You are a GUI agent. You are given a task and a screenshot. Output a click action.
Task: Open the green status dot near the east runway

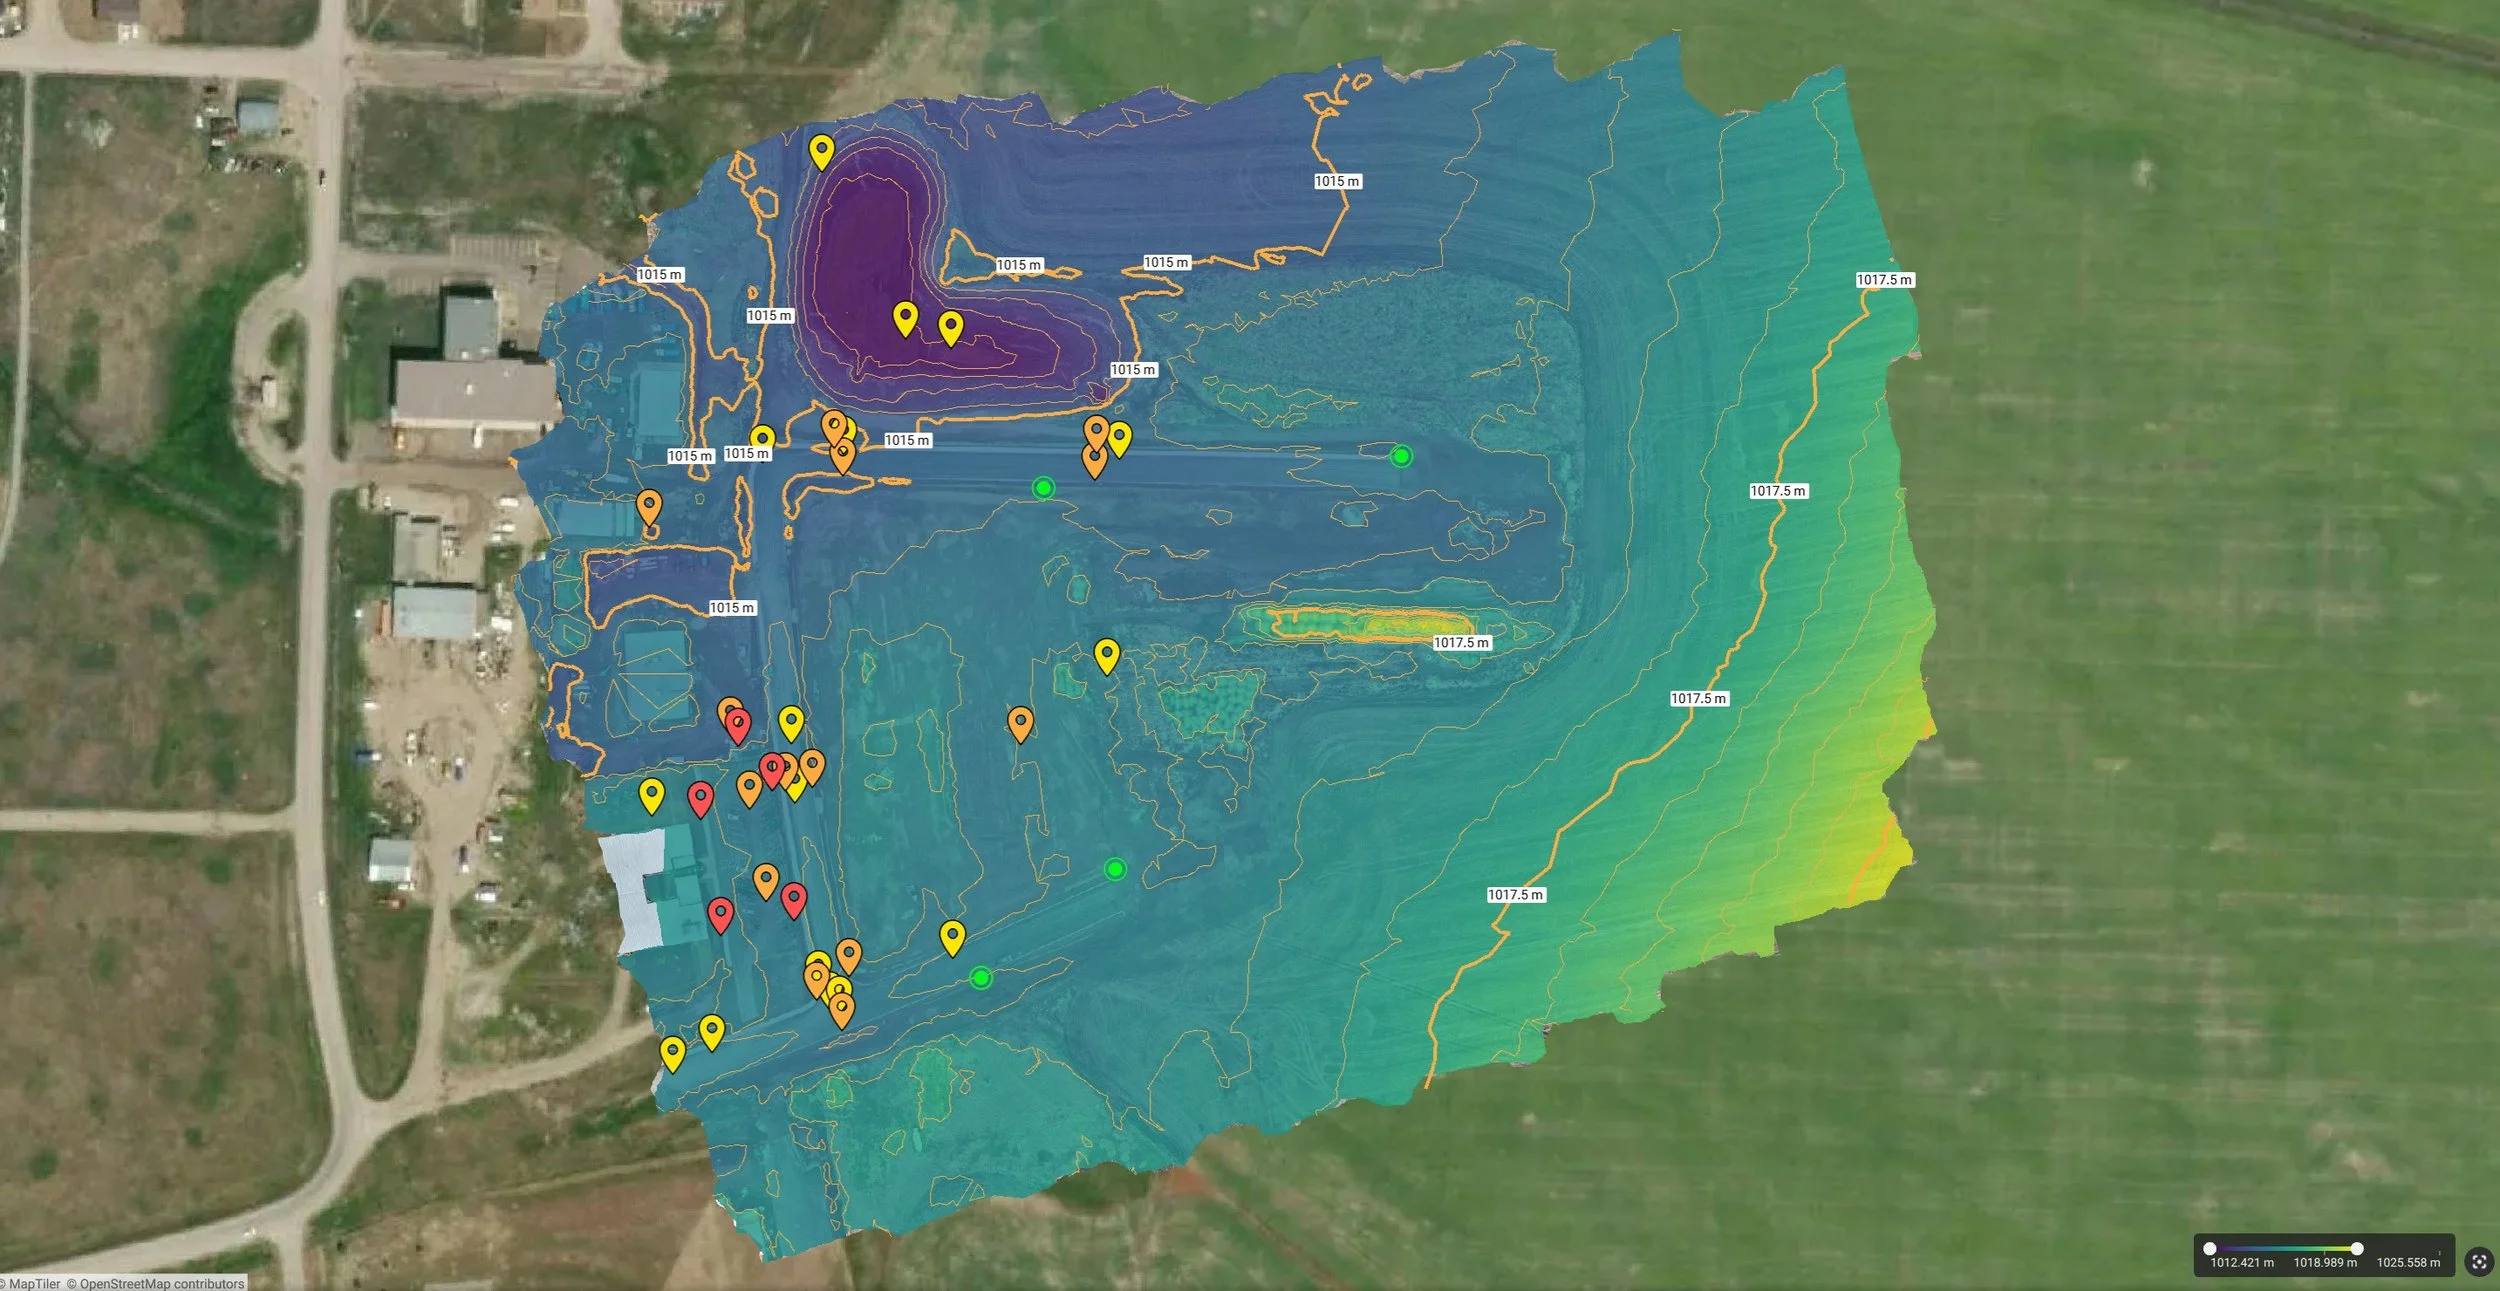pos(1399,457)
